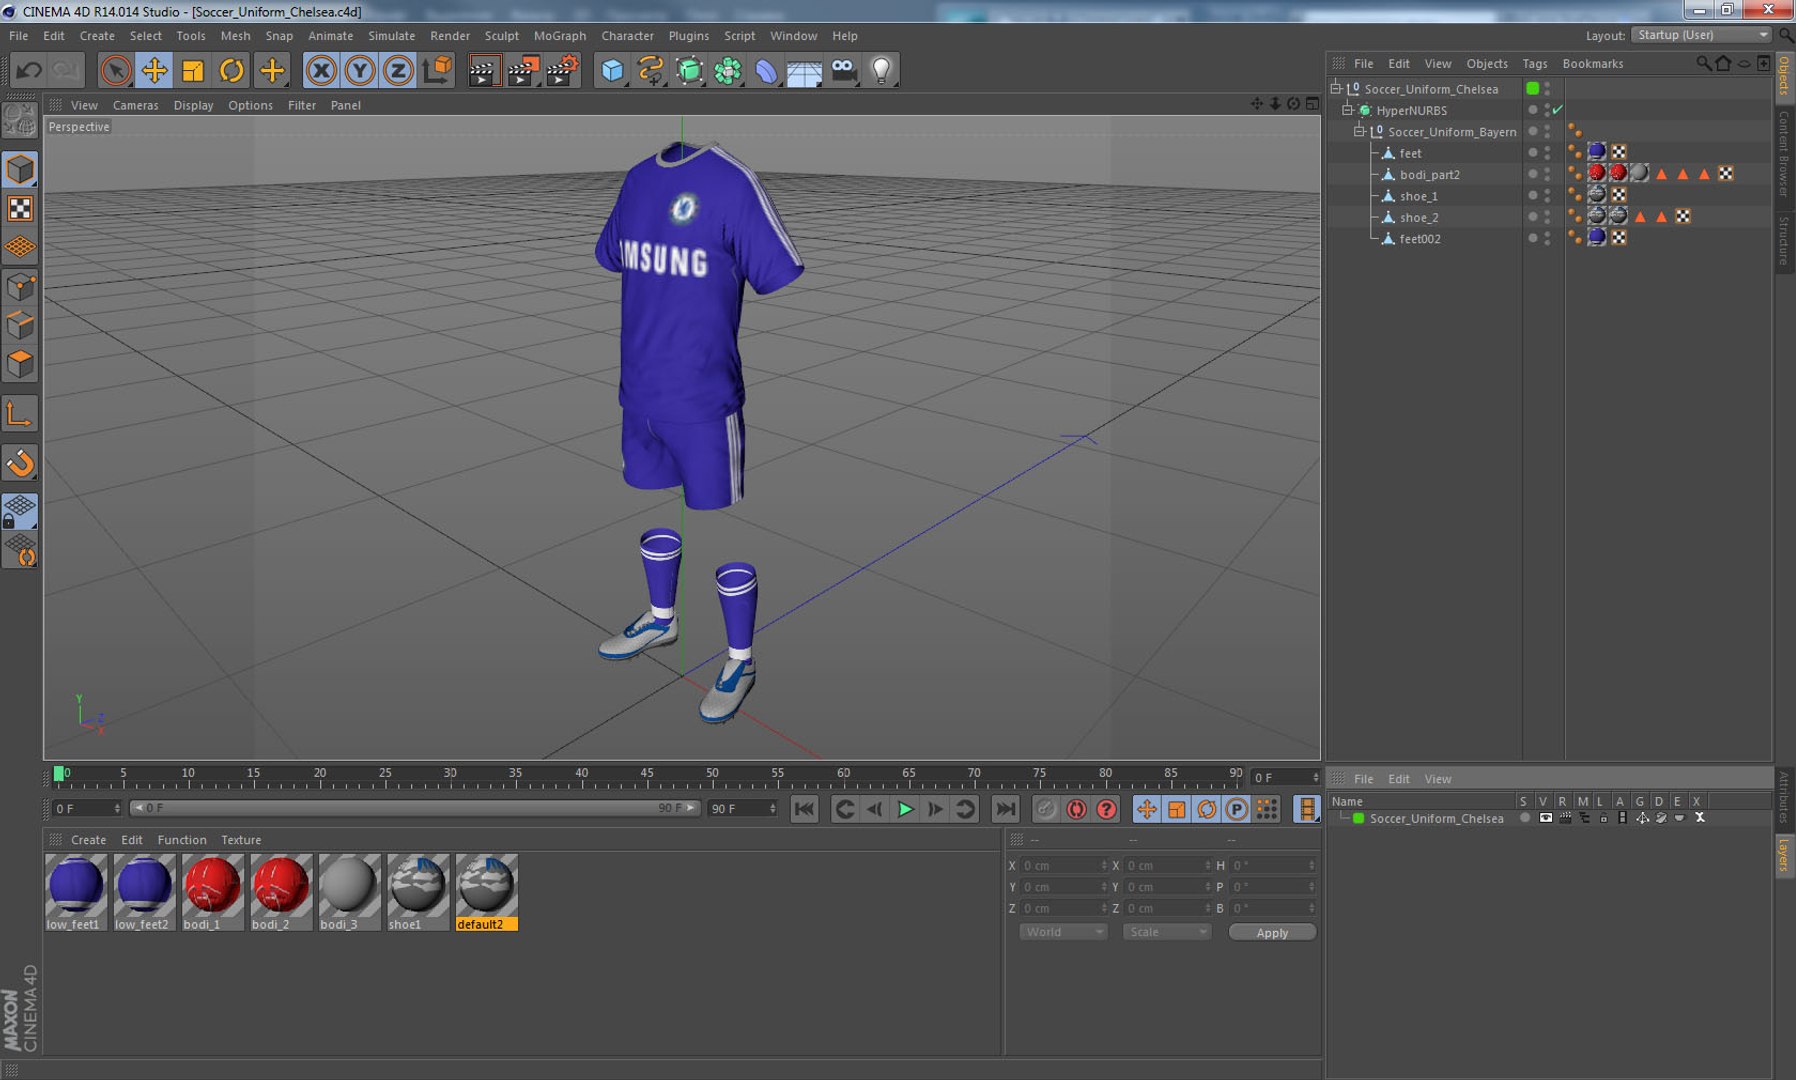Open Object Manager Tags menu

click(x=1534, y=64)
